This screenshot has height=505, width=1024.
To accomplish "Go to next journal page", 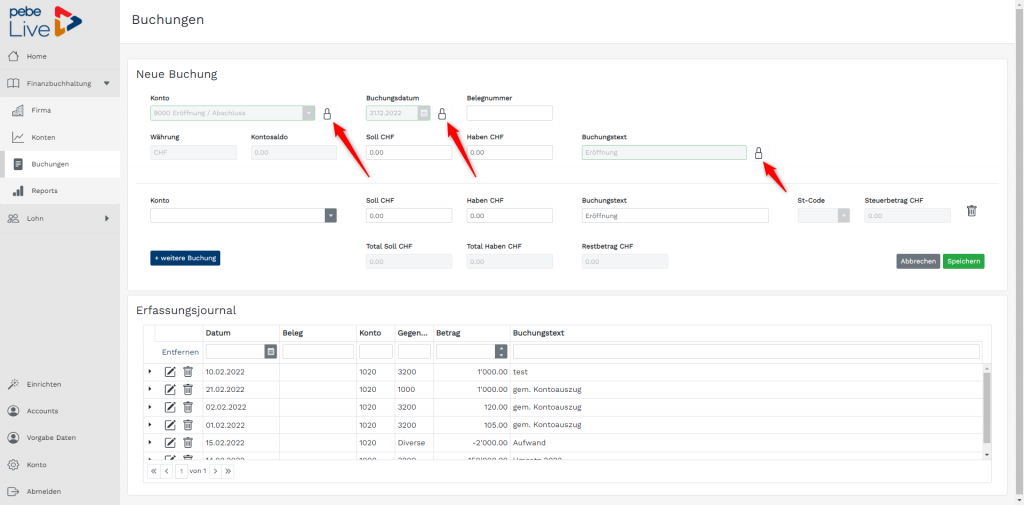I will point(216,470).
